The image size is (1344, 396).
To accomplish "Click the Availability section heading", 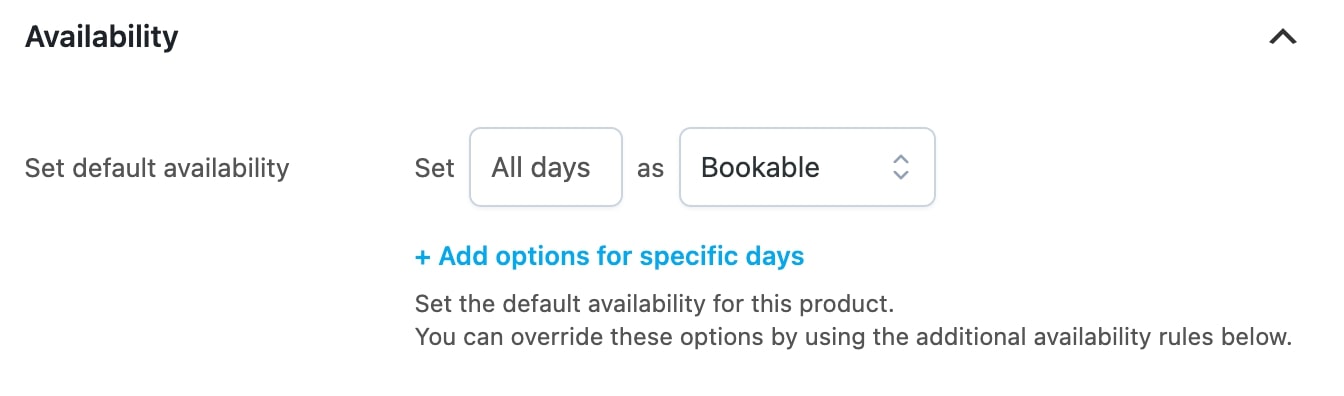I will click(101, 37).
